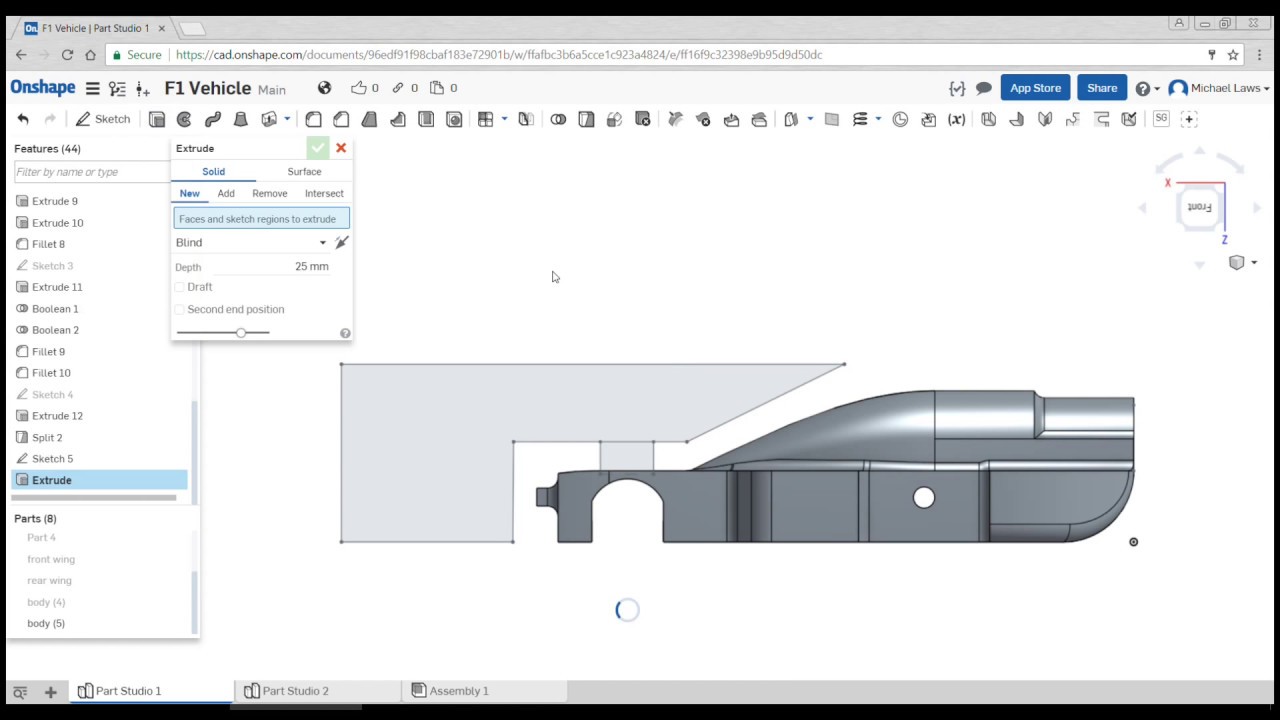Click the Front face on view cube
1280x720 pixels.
pos(1199,207)
